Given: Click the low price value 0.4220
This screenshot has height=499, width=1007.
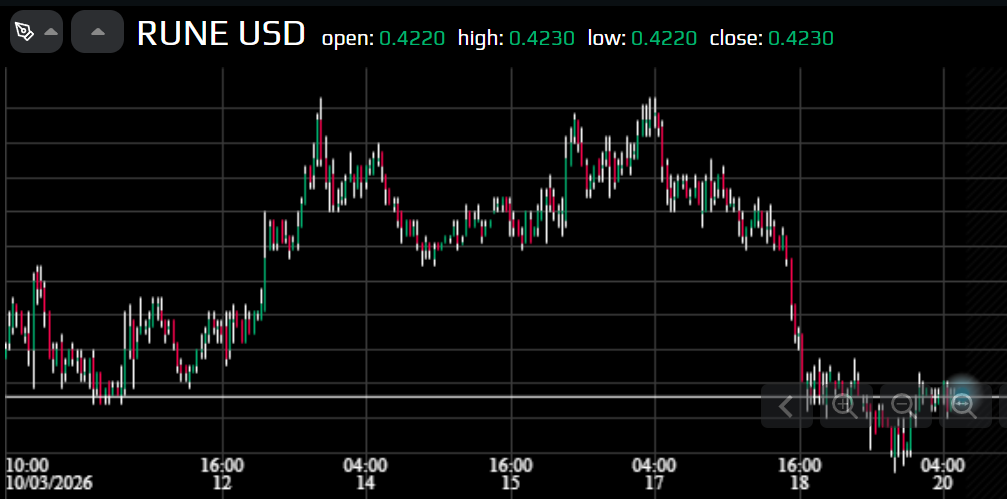Looking at the screenshot, I should click(x=664, y=39).
